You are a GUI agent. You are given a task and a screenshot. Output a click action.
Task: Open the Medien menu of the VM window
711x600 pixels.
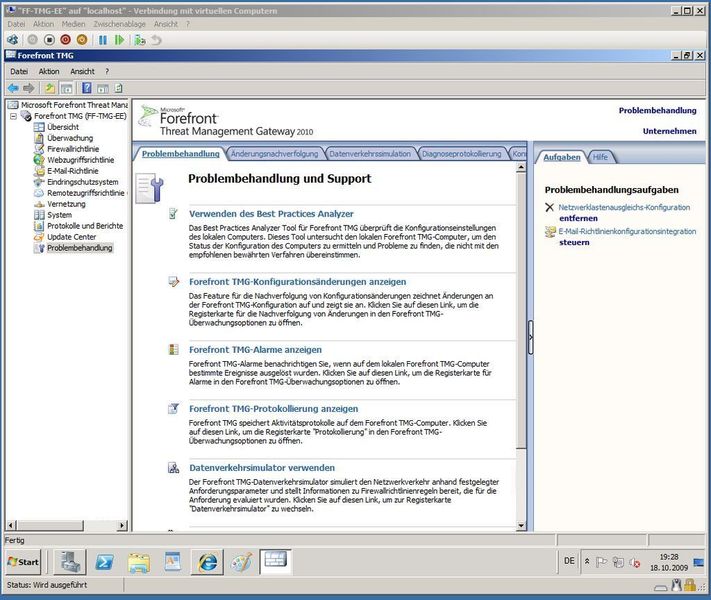pyautogui.click(x=73, y=24)
